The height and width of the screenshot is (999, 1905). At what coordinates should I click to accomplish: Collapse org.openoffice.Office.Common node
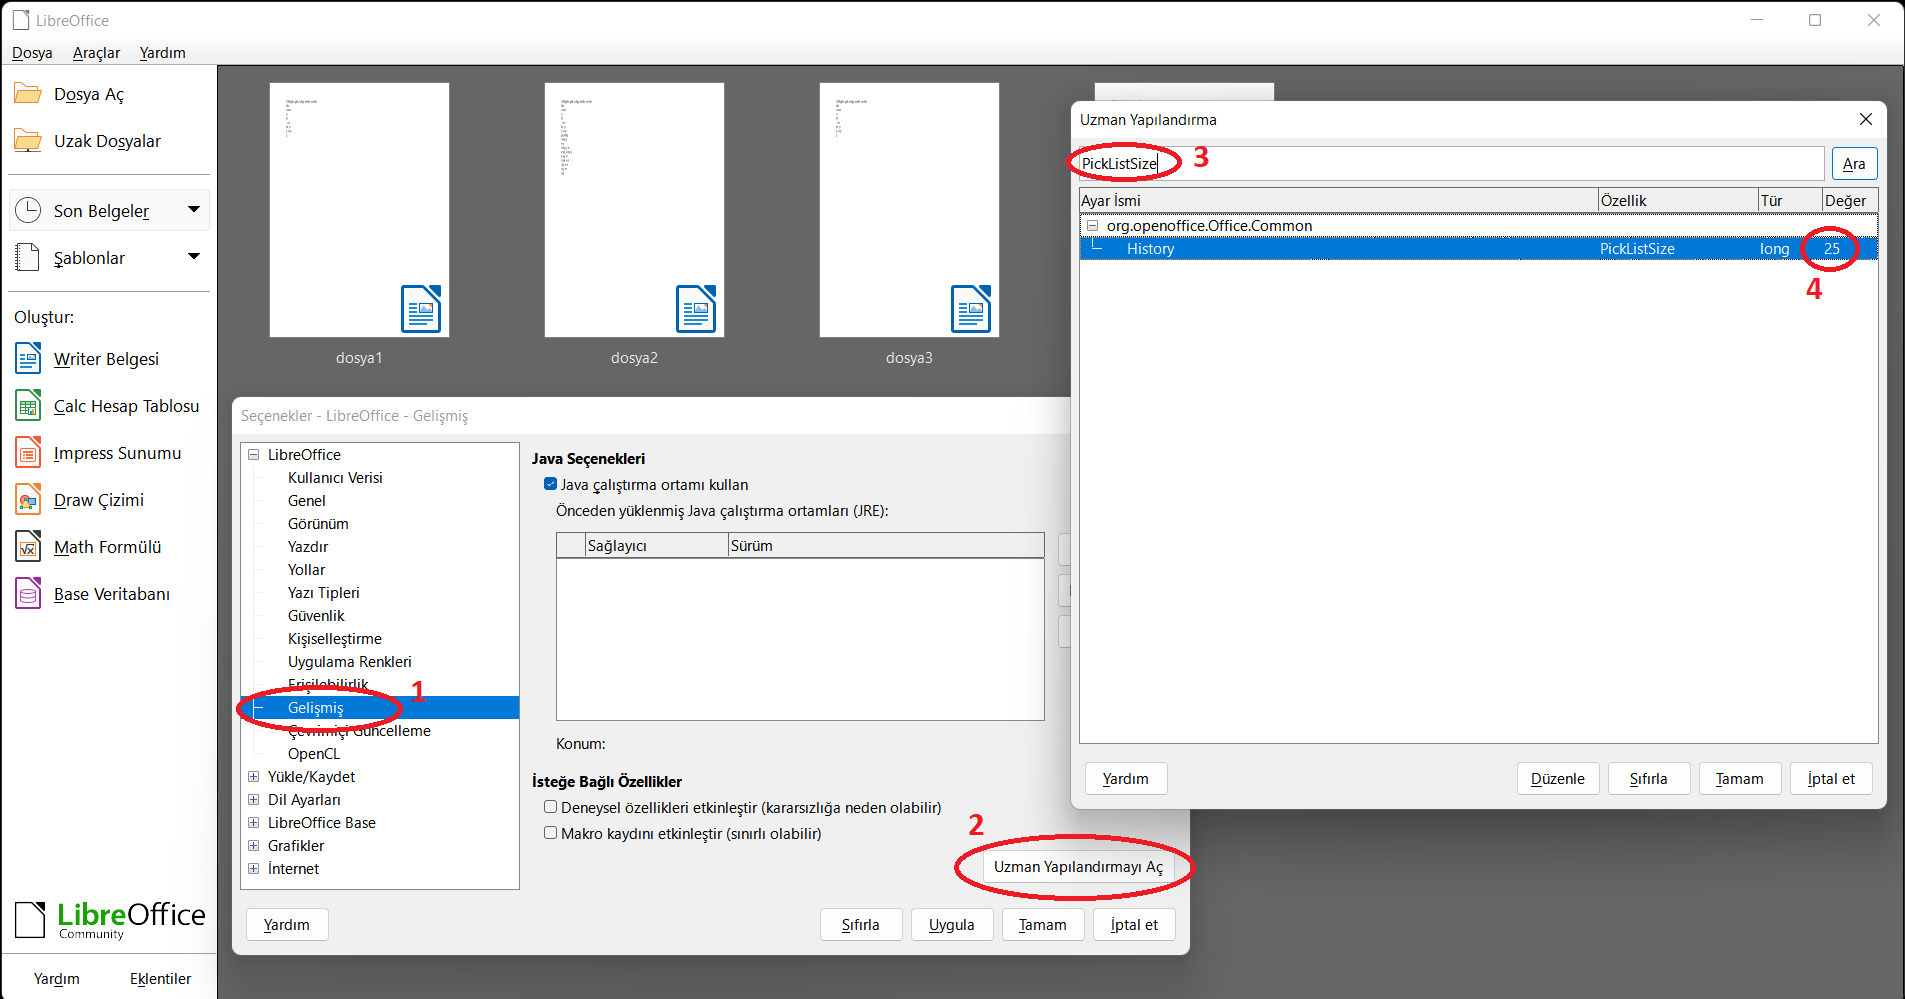[1093, 225]
